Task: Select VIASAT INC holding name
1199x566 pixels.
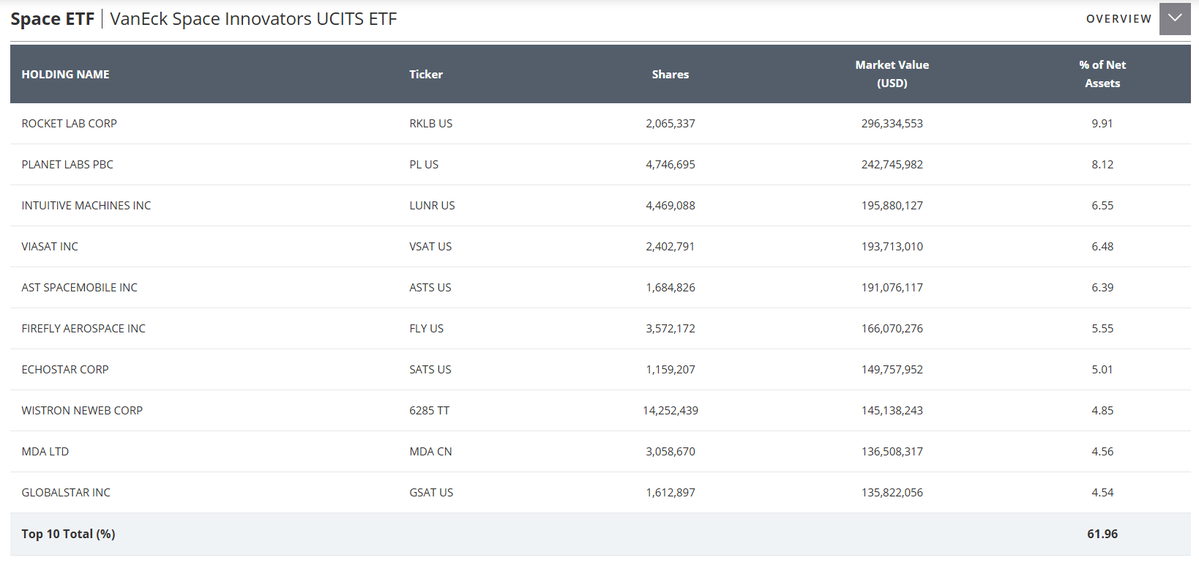Action: tap(50, 246)
